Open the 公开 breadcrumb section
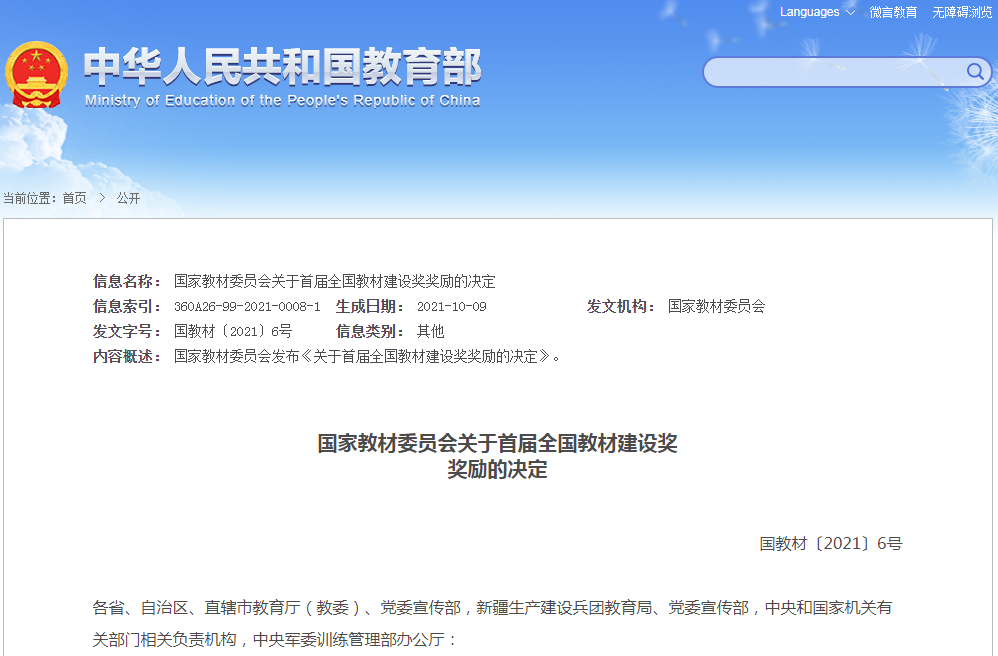The image size is (998, 656). (x=130, y=197)
